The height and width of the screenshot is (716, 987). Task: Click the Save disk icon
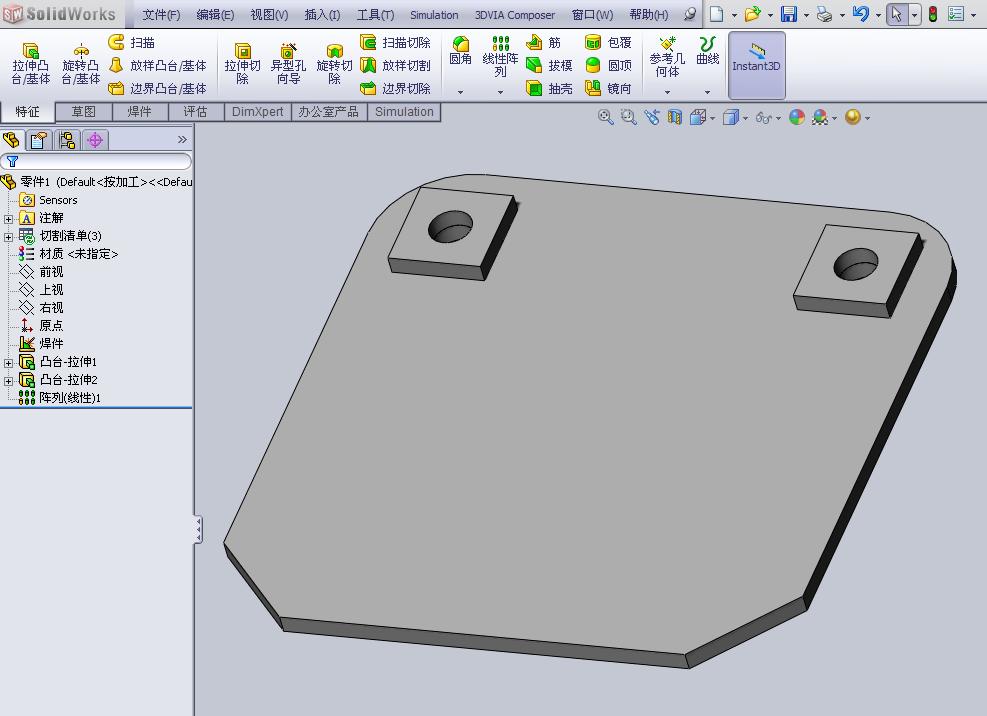coord(789,14)
